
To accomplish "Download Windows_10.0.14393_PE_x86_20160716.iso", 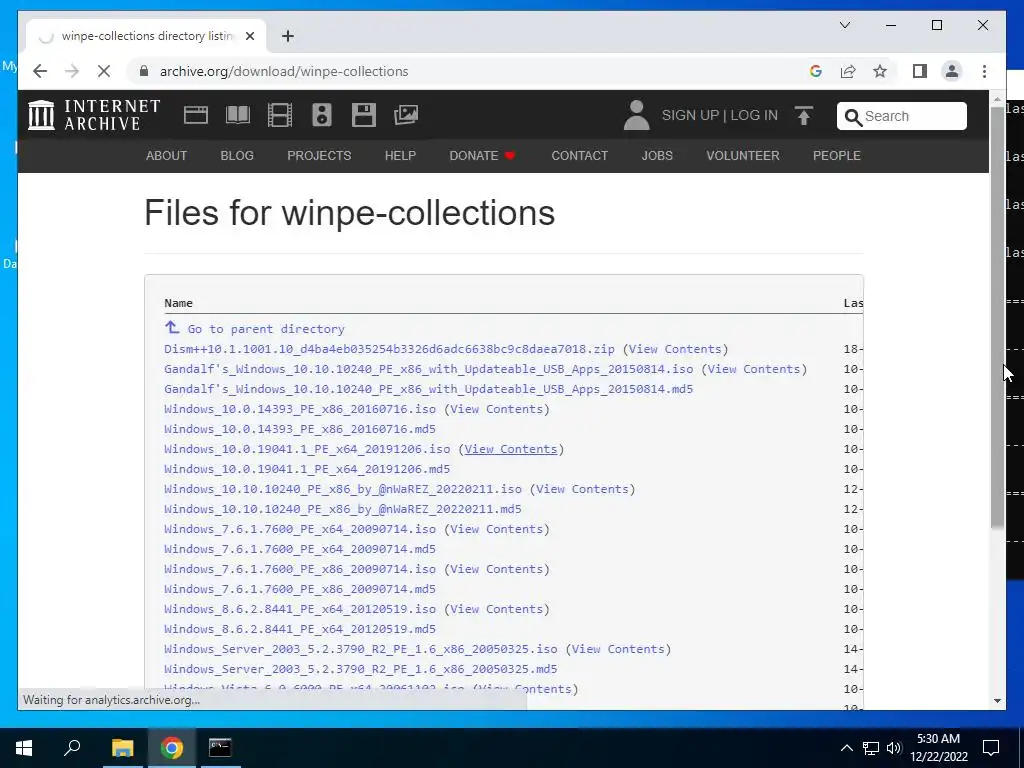I will tap(300, 409).
